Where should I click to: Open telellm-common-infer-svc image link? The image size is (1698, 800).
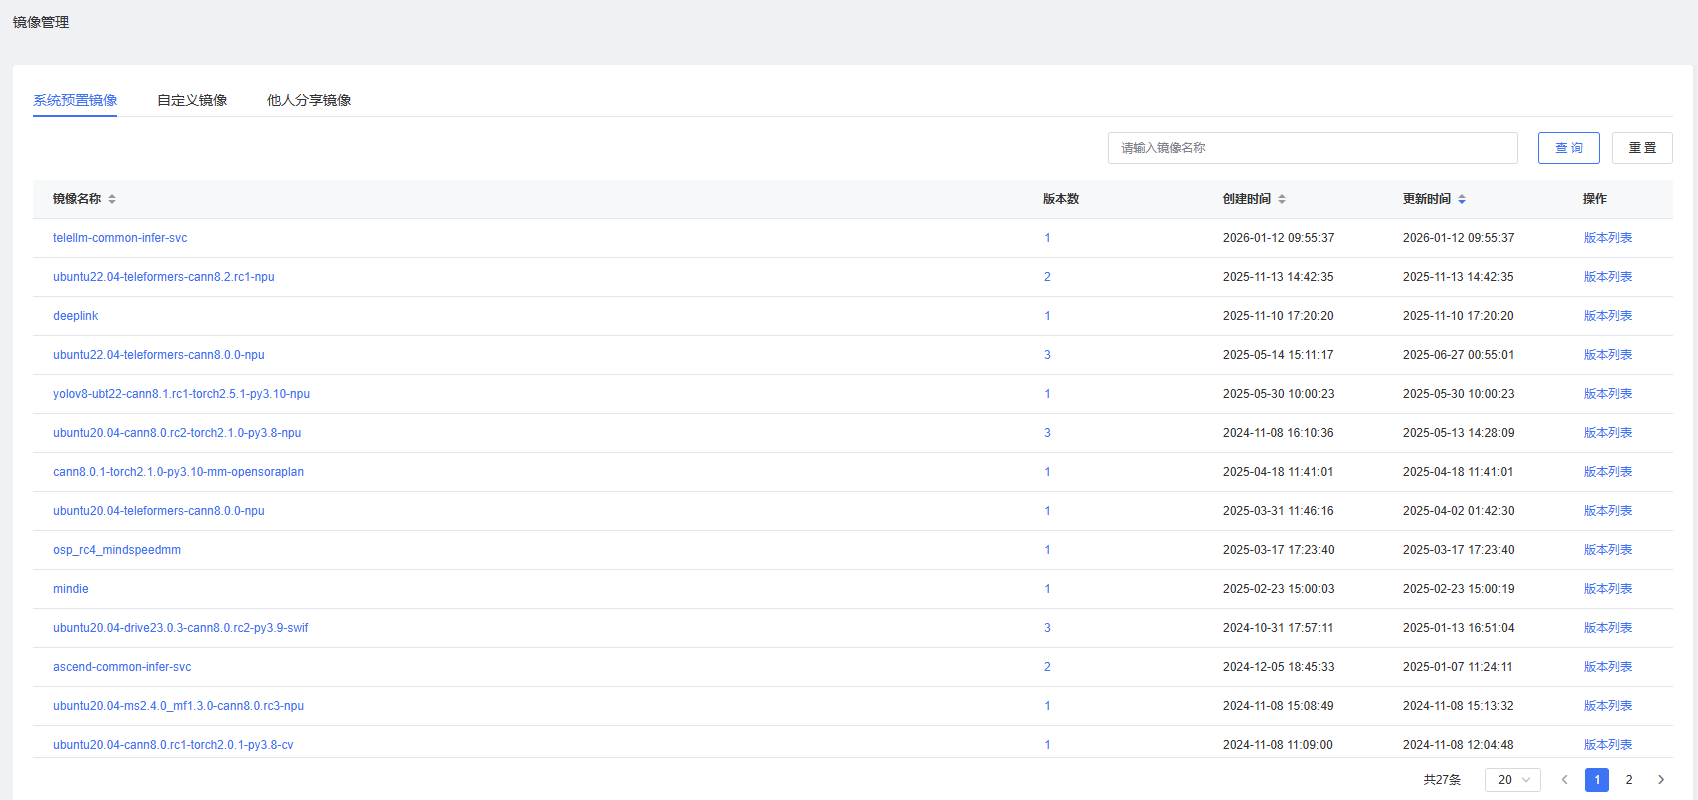click(120, 238)
